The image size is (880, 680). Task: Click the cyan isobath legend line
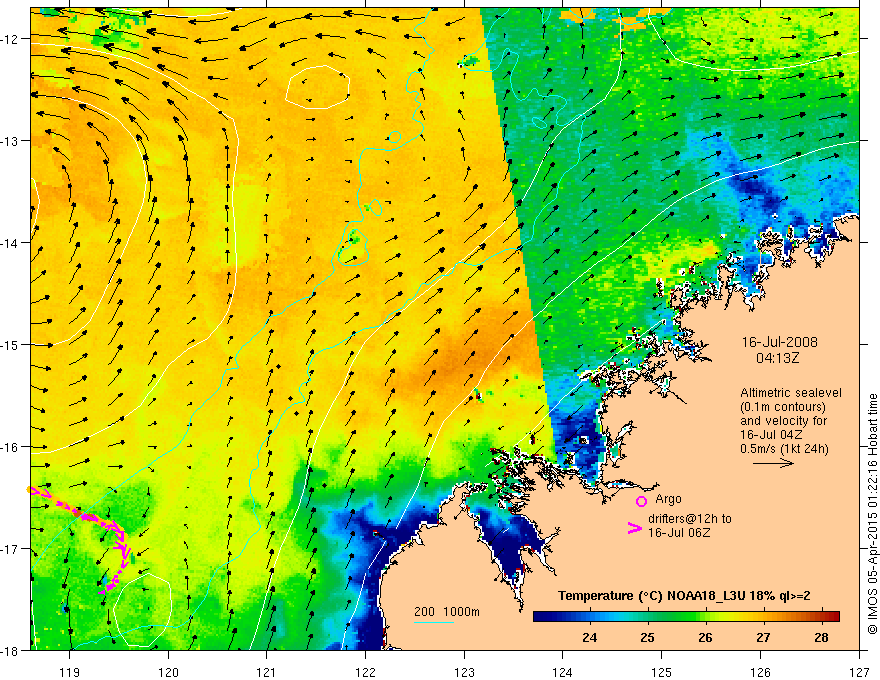pyautogui.click(x=433, y=622)
